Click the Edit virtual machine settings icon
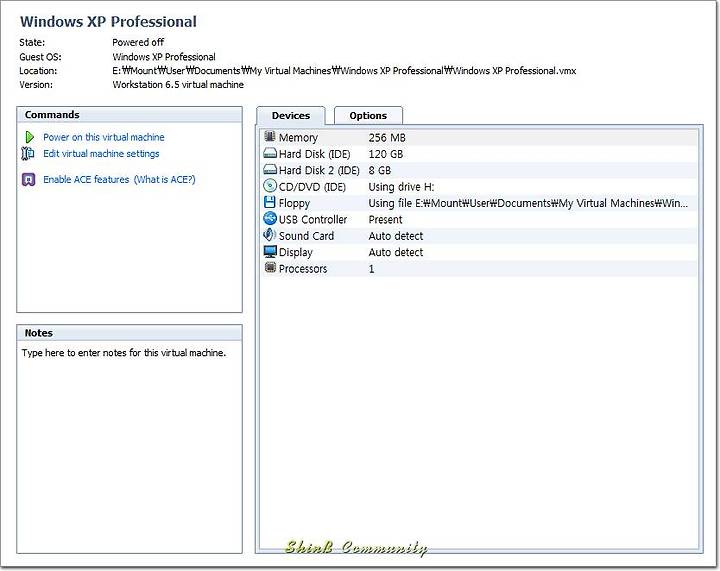This screenshot has height=571, width=720. pyautogui.click(x=28, y=153)
